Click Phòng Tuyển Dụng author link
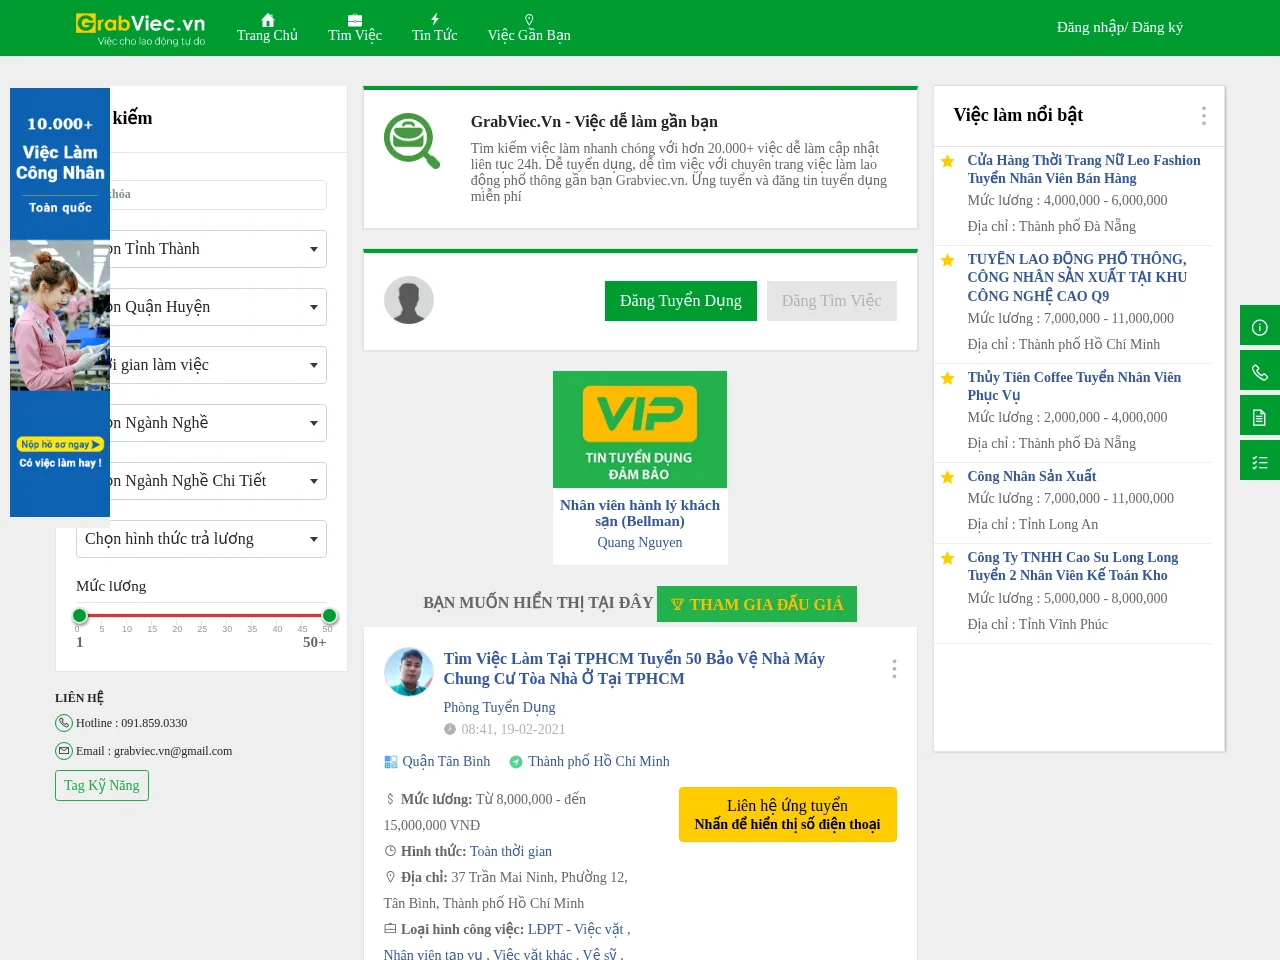This screenshot has height=960, width=1280. (499, 707)
